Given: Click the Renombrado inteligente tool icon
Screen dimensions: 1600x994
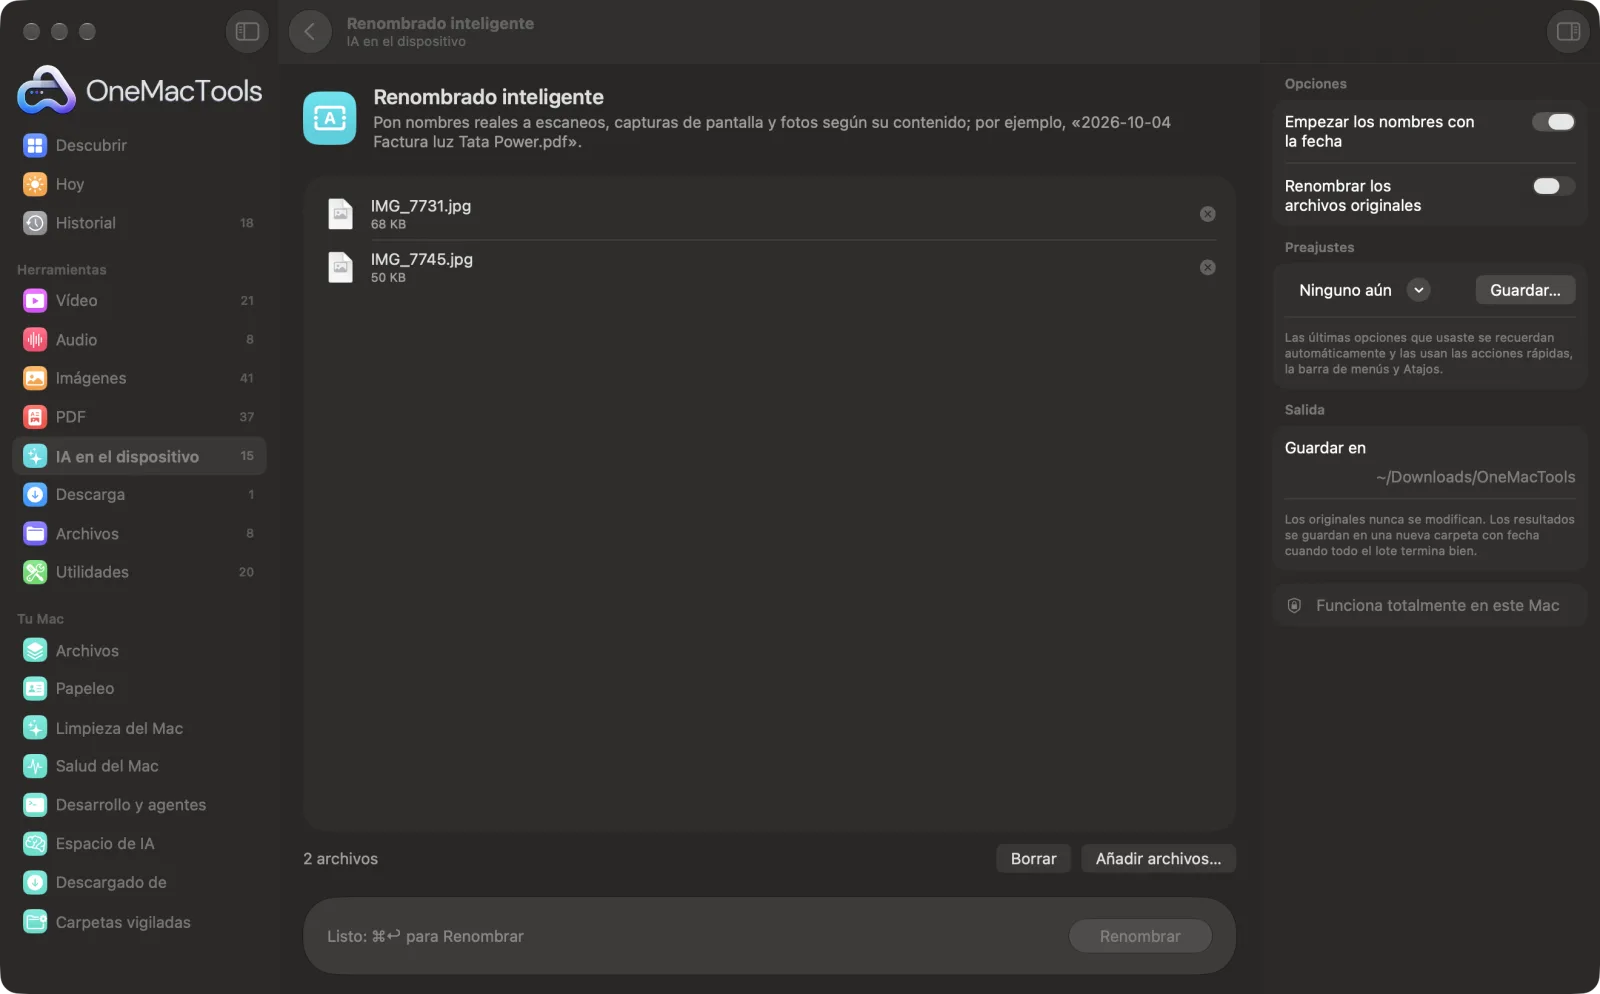Looking at the screenshot, I should pyautogui.click(x=330, y=119).
